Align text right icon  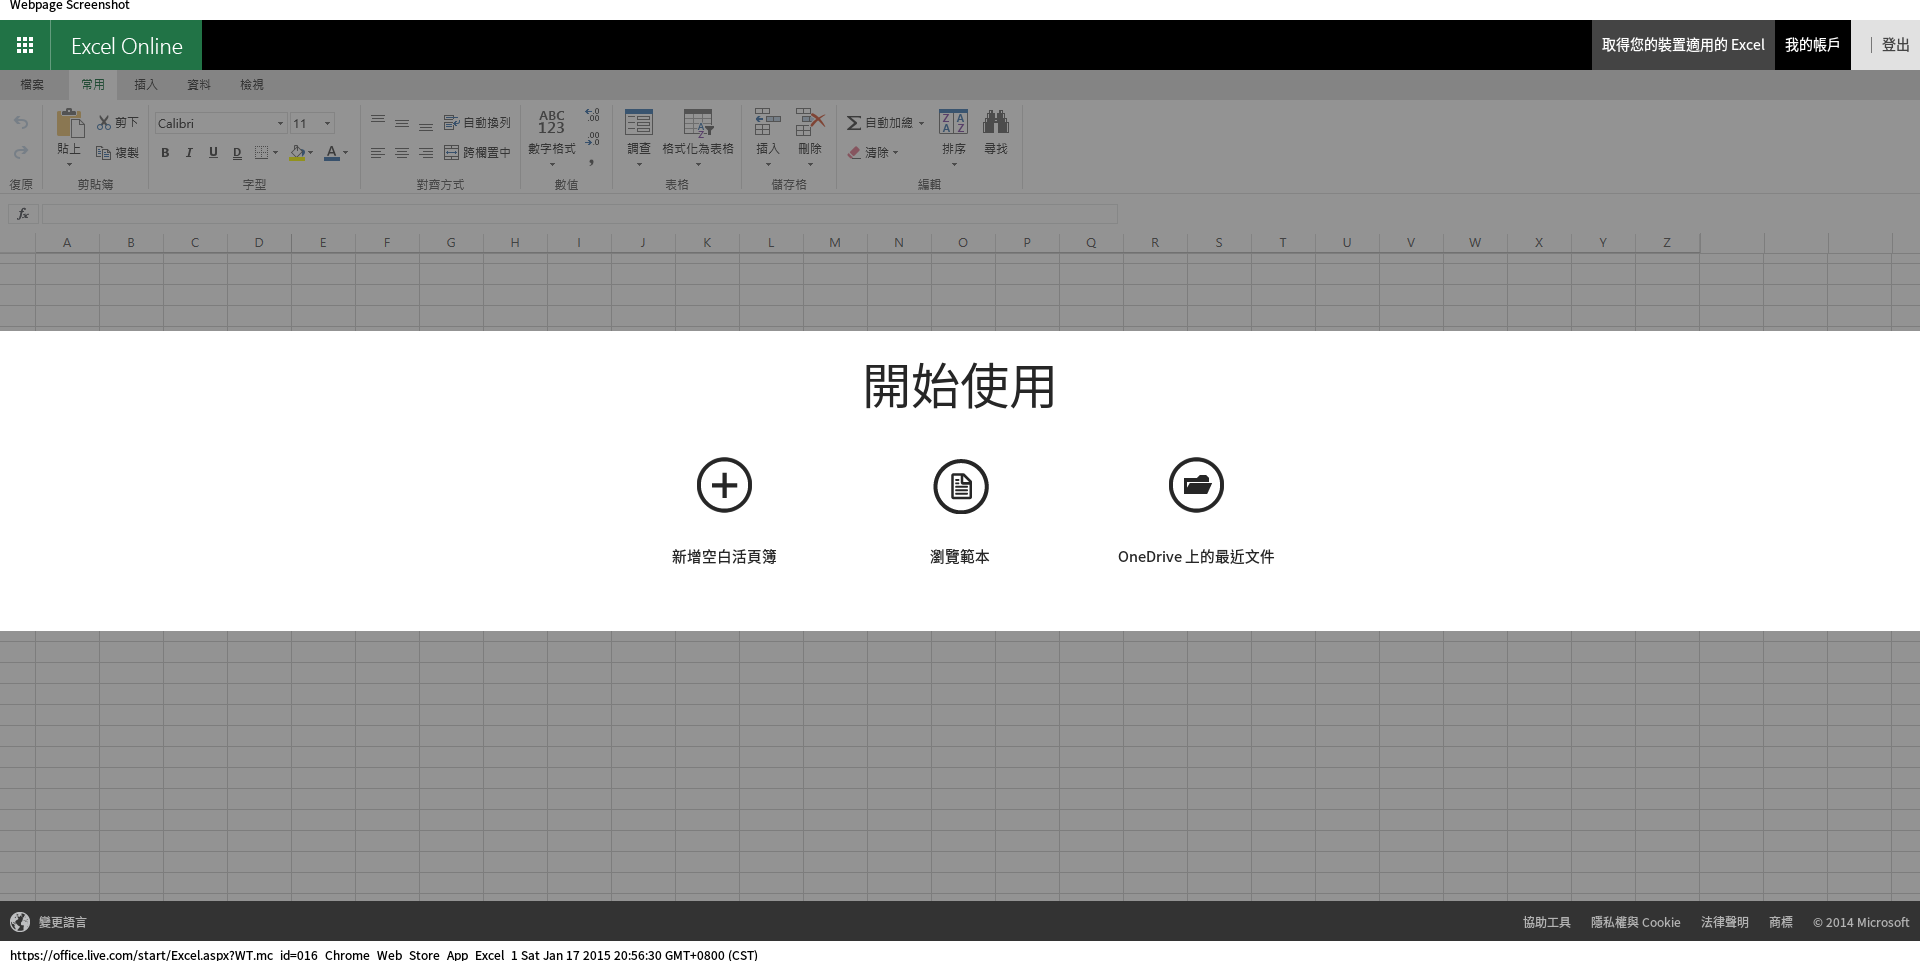426,153
